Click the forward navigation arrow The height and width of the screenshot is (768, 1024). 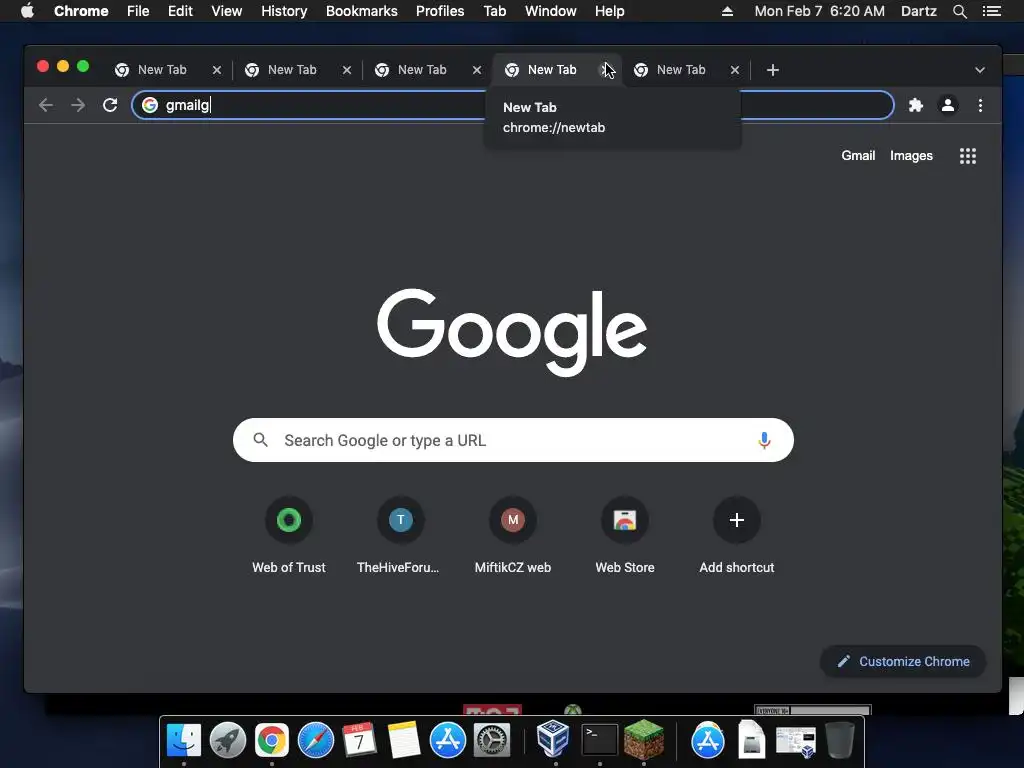click(78, 105)
